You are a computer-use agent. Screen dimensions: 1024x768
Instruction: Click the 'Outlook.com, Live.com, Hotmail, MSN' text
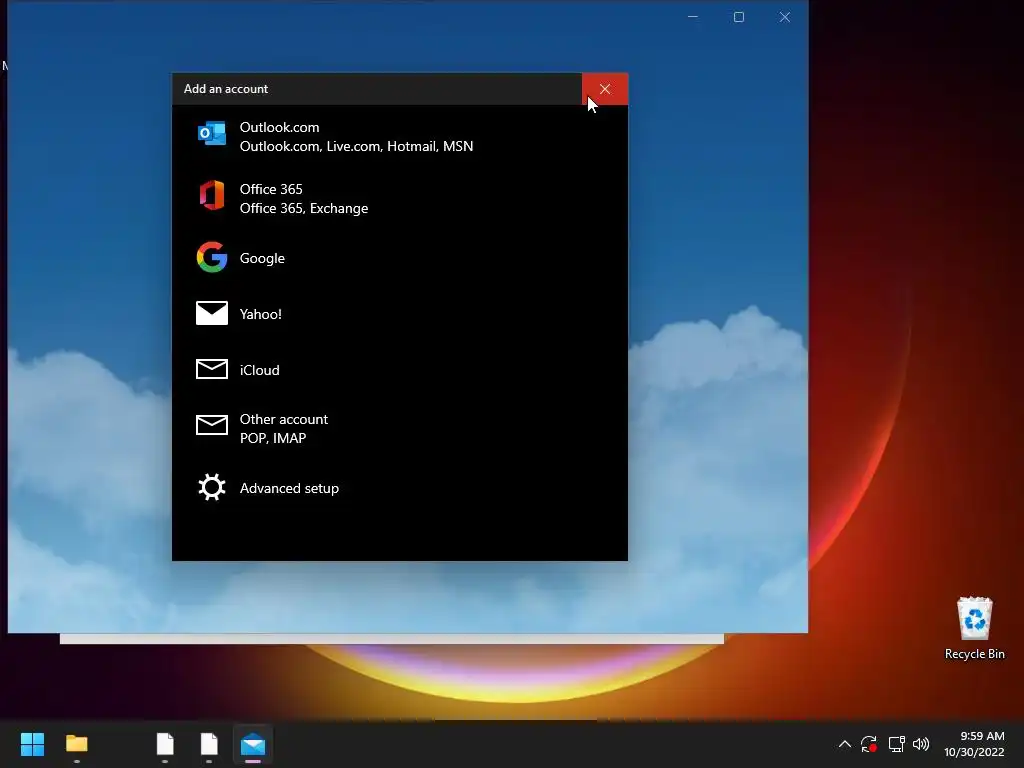click(356, 146)
